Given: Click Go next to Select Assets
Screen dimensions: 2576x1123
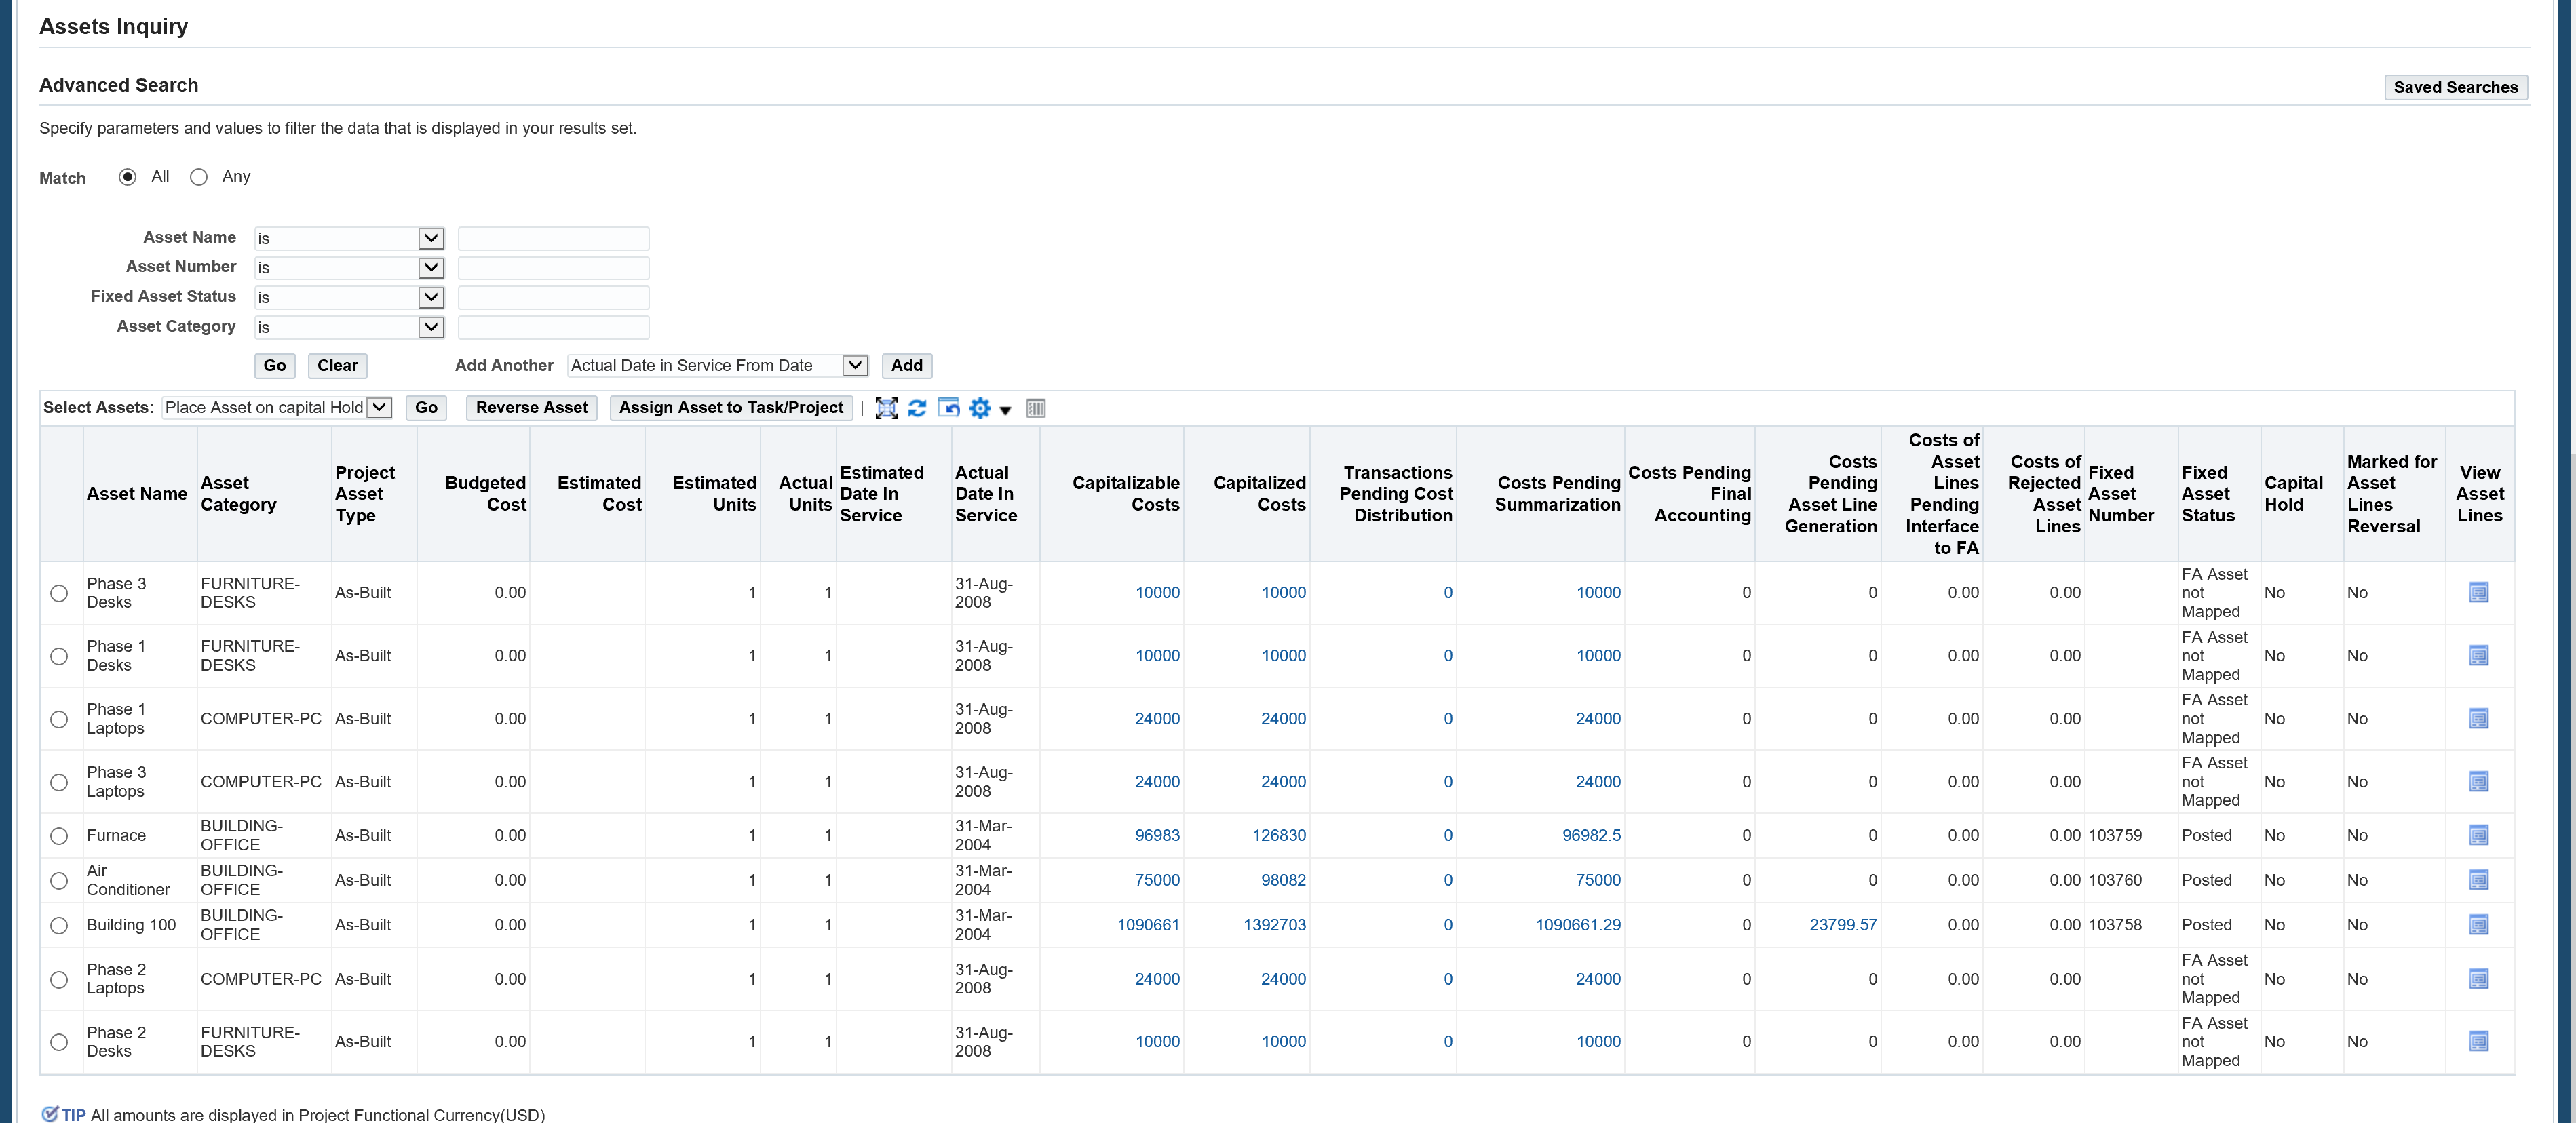Looking at the screenshot, I should point(426,408).
